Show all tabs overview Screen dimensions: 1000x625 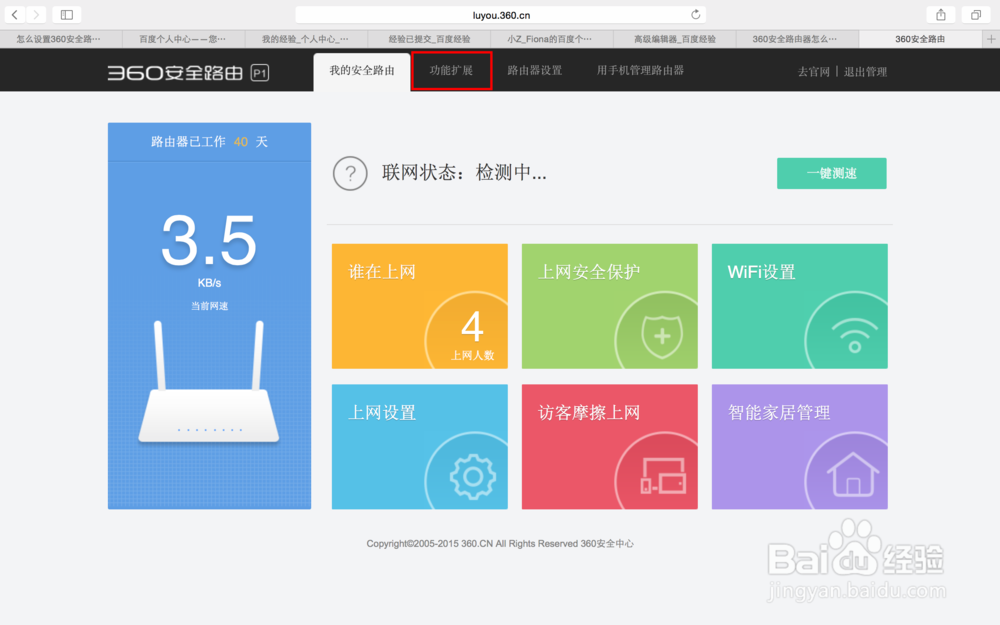(x=976, y=14)
